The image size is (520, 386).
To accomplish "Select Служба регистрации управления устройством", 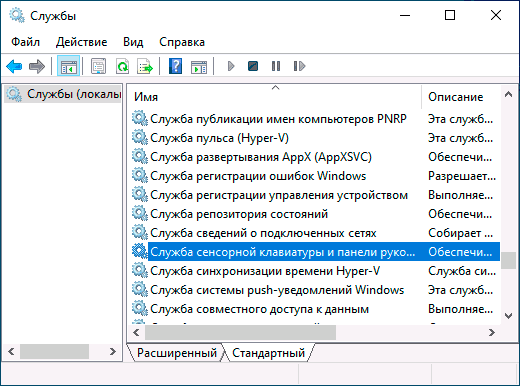I will pos(279,195).
